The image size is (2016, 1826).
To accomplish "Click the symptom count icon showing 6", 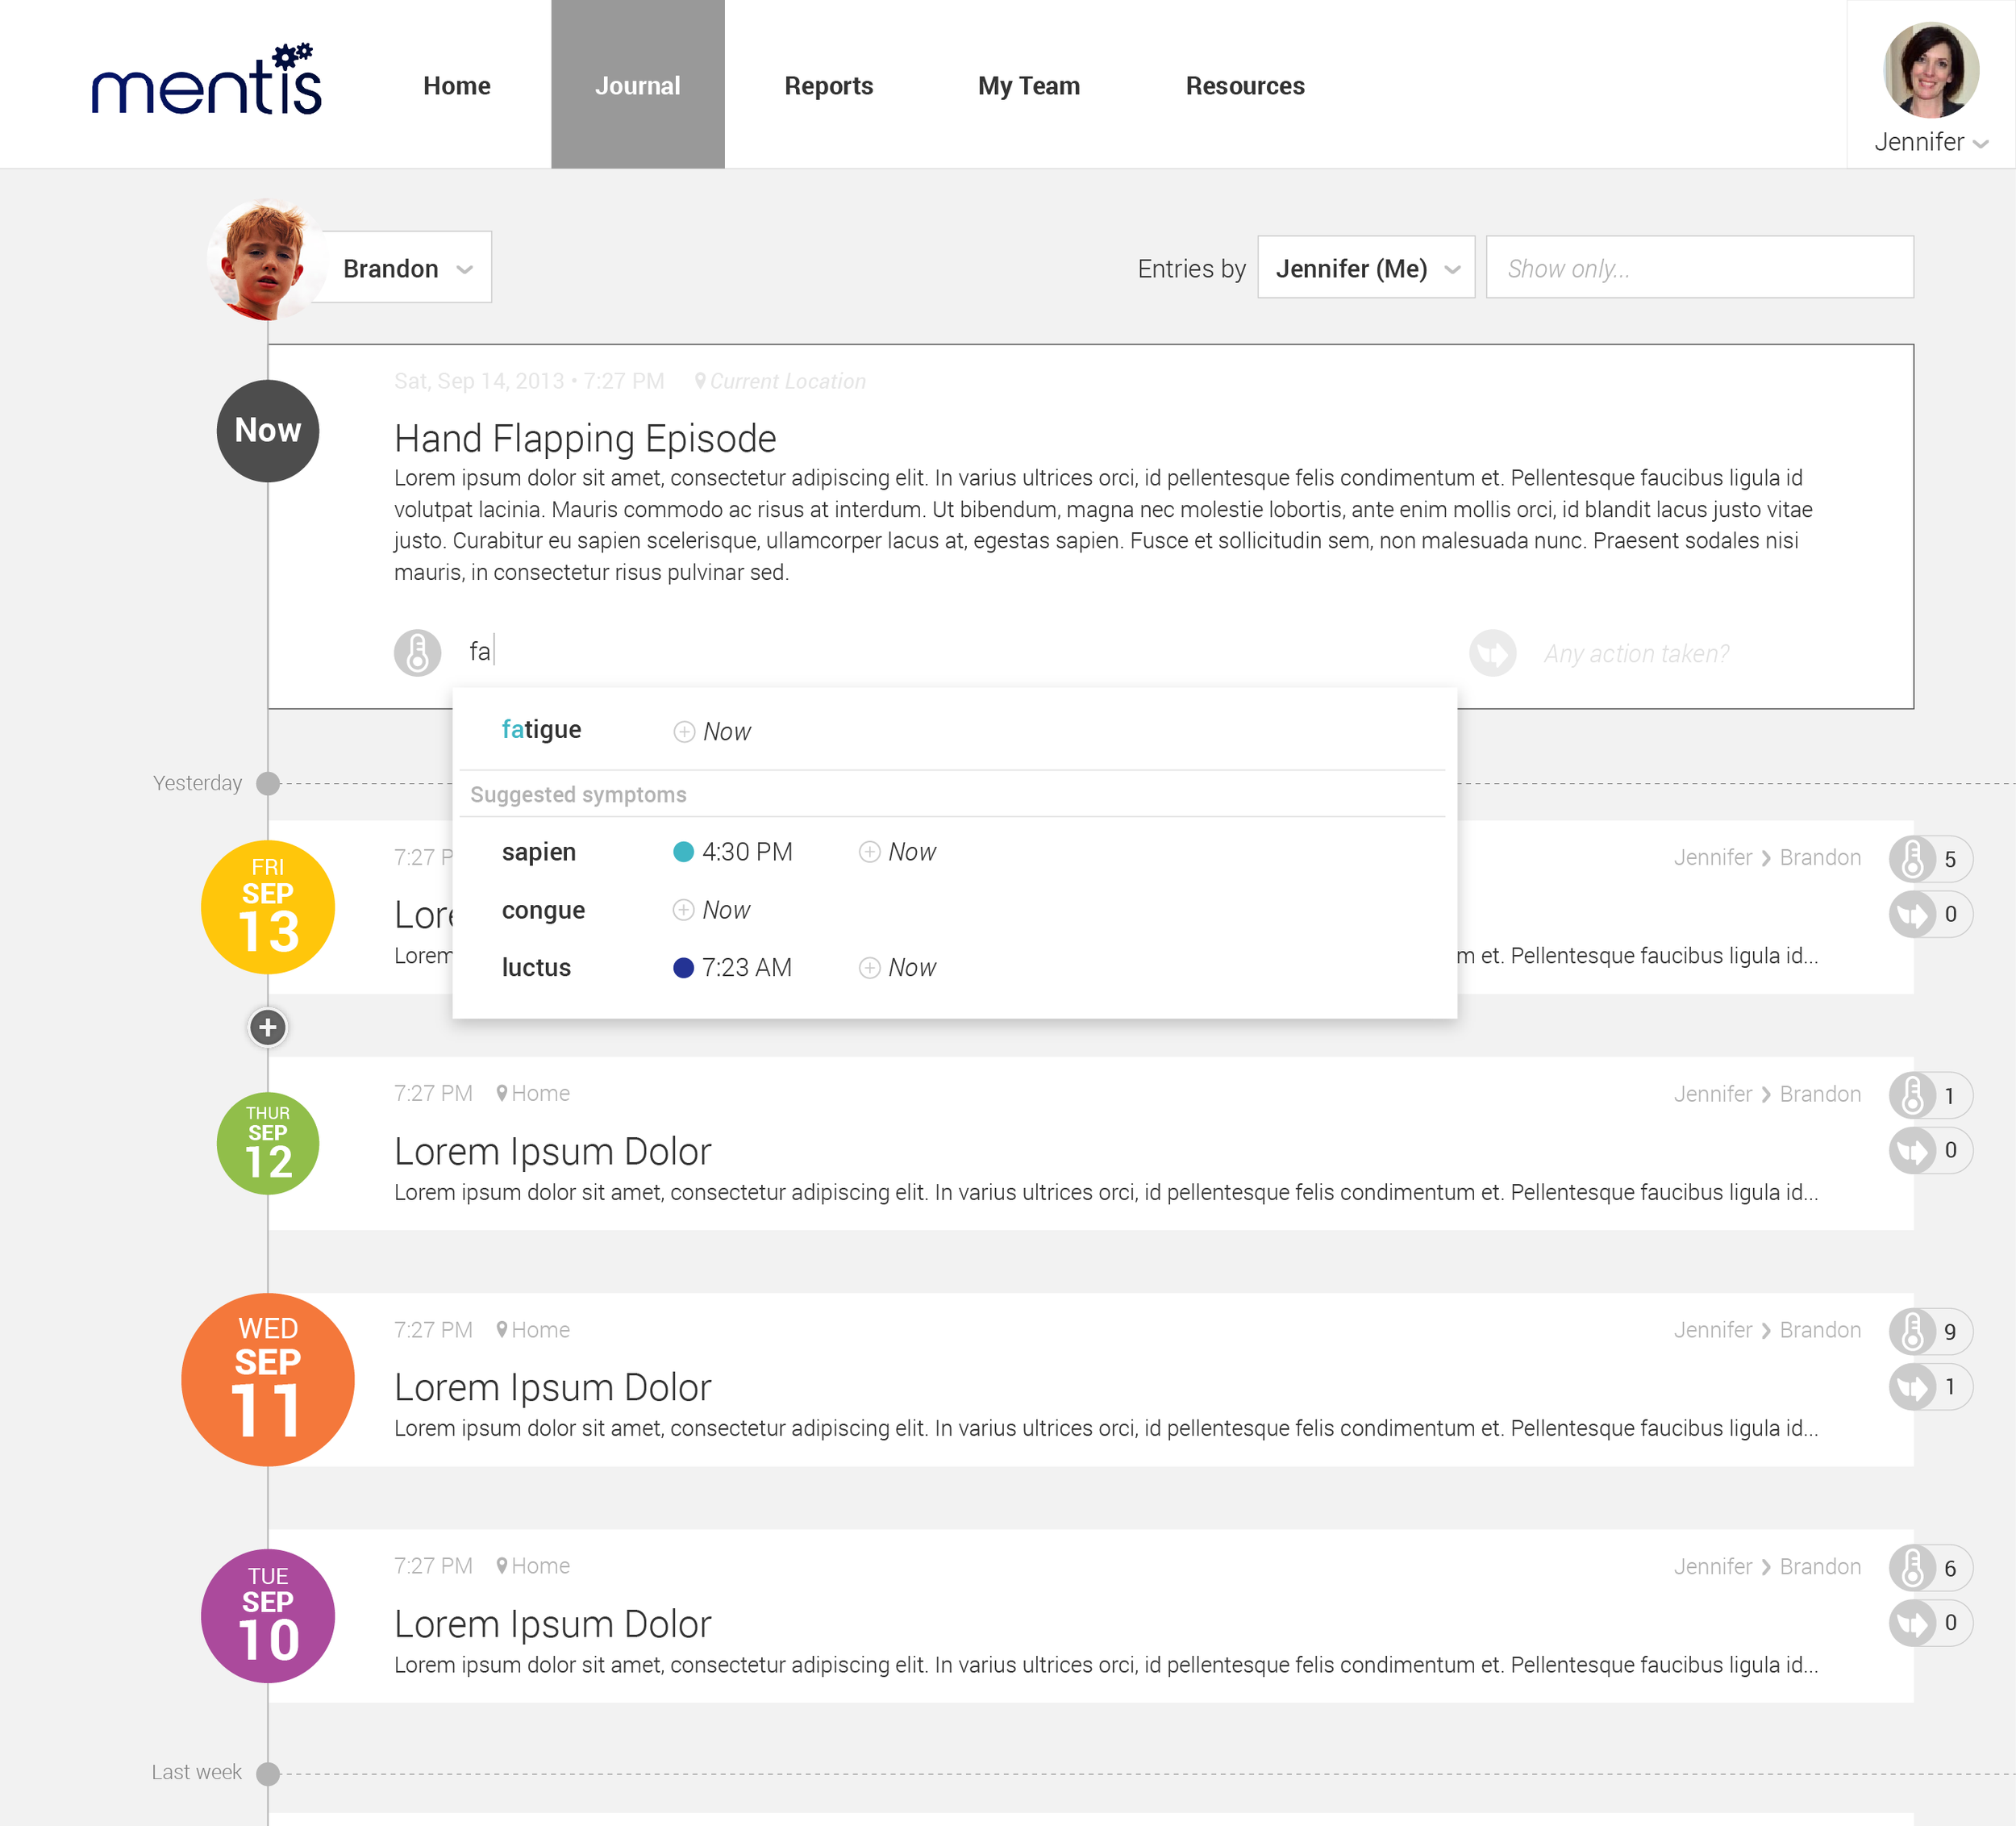I will tap(1911, 1568).
